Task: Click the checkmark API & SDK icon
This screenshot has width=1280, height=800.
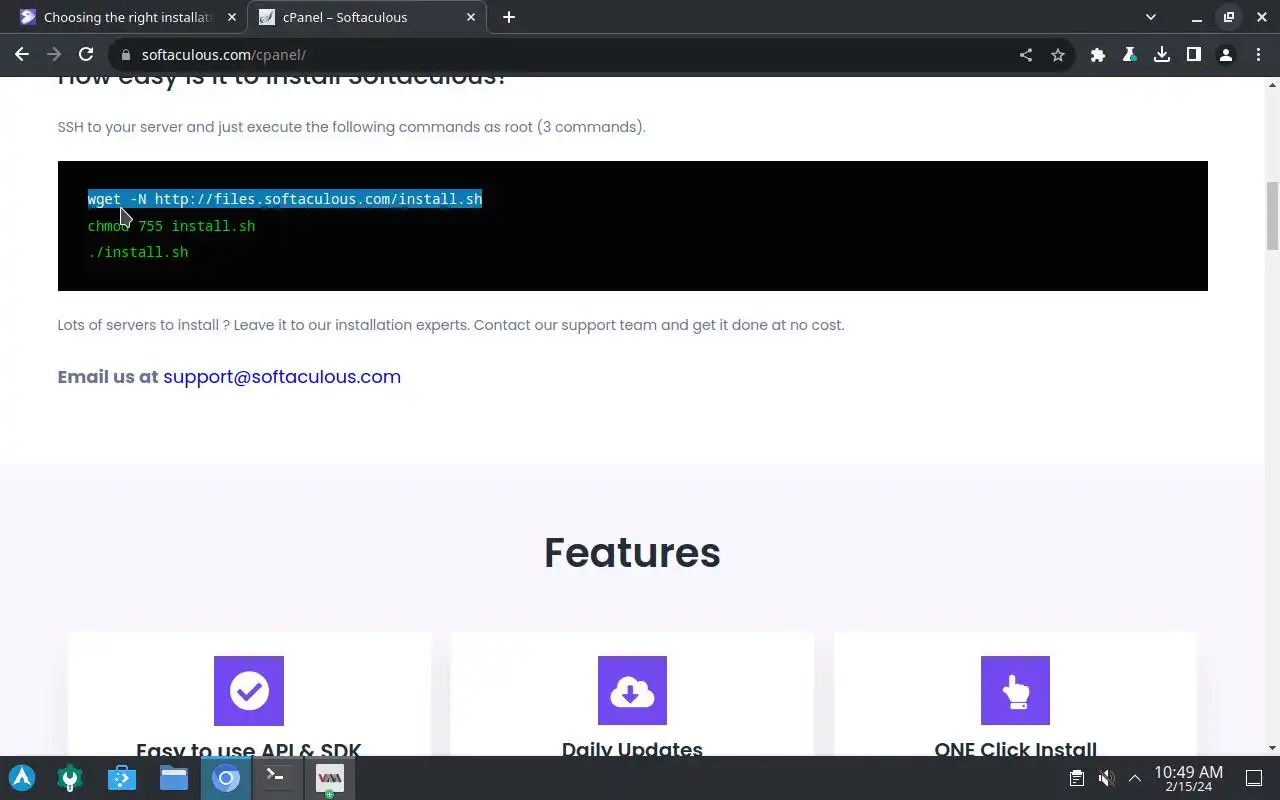Action: click(249, 691)
